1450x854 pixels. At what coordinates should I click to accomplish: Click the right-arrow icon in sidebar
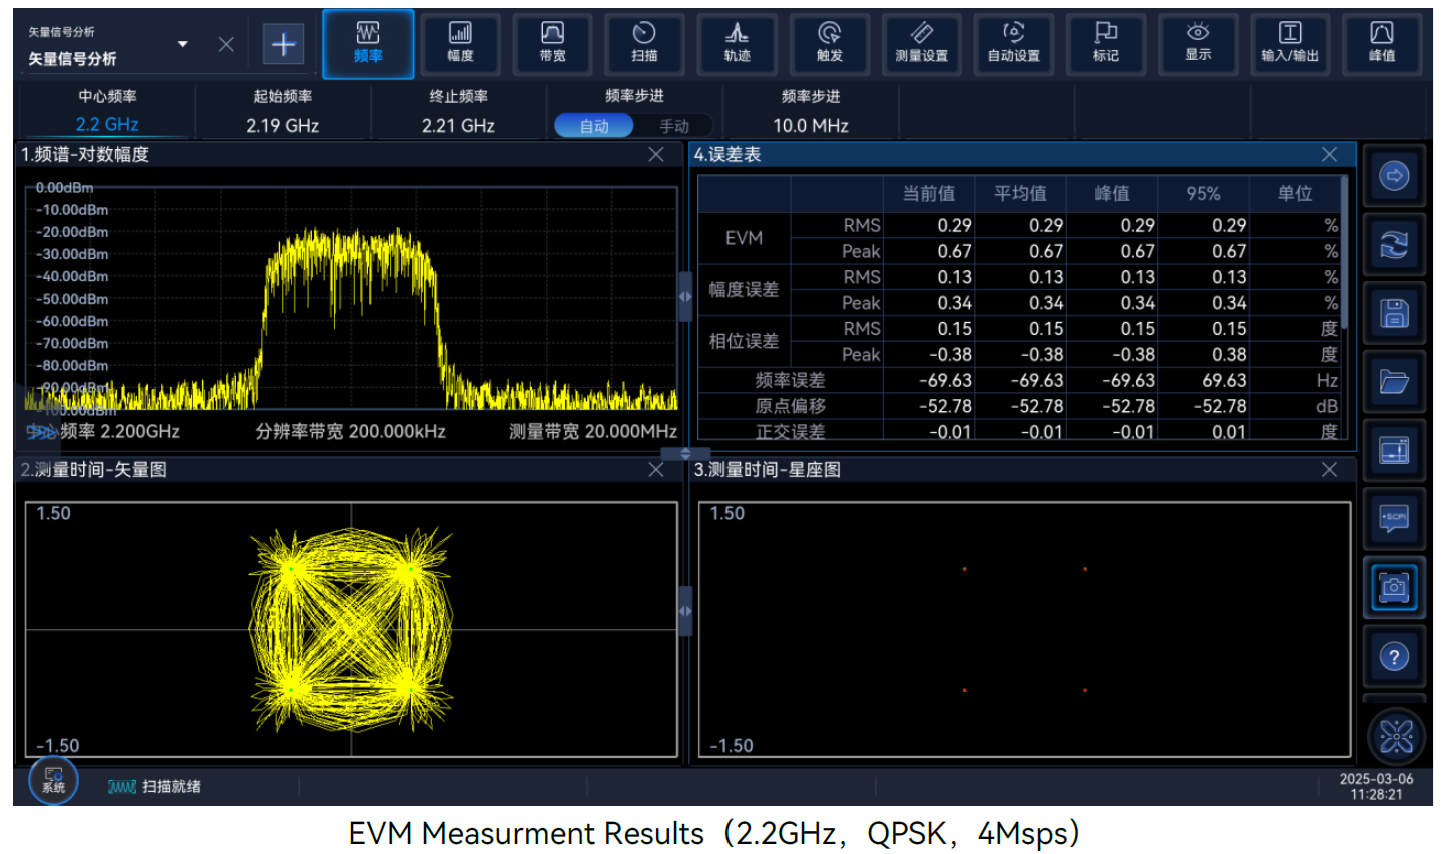point(1394,176)
